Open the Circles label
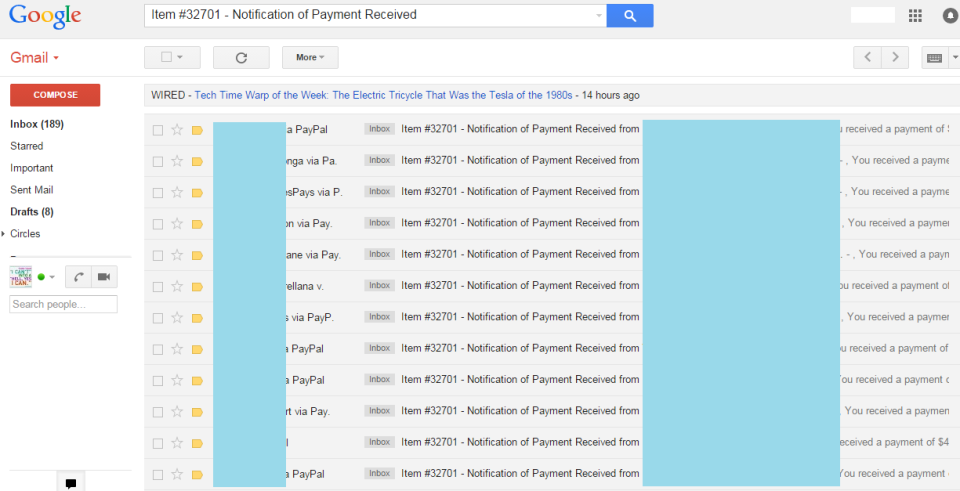This screenshot has height=491, width=960. coord(25,234)
